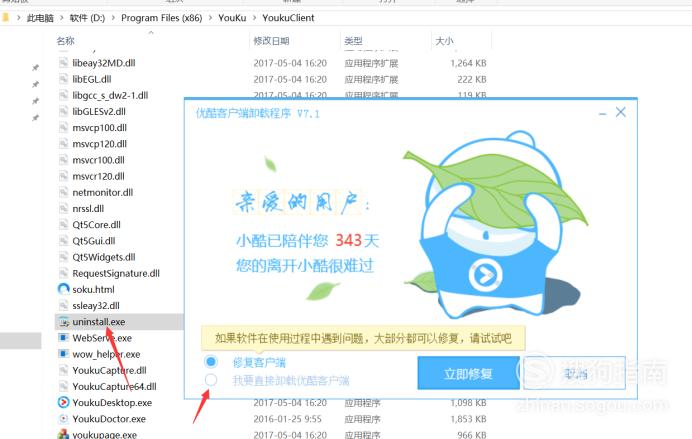Open 此电脑 in the breadcrumb path

[40, 18]
